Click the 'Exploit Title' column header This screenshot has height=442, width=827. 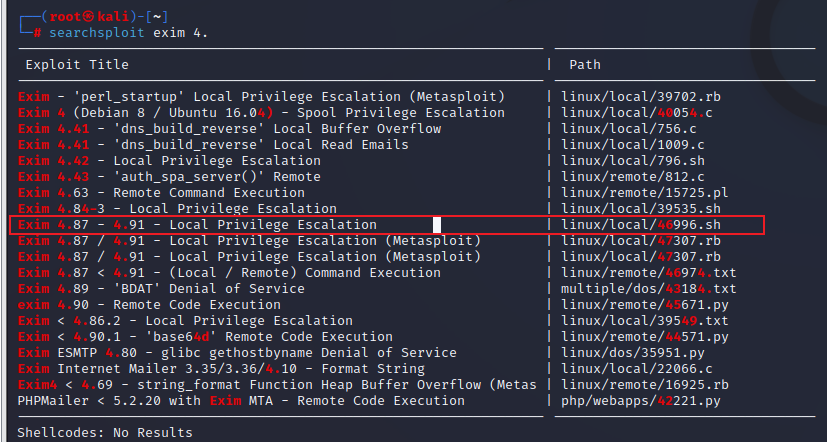[x=77, y=64]
